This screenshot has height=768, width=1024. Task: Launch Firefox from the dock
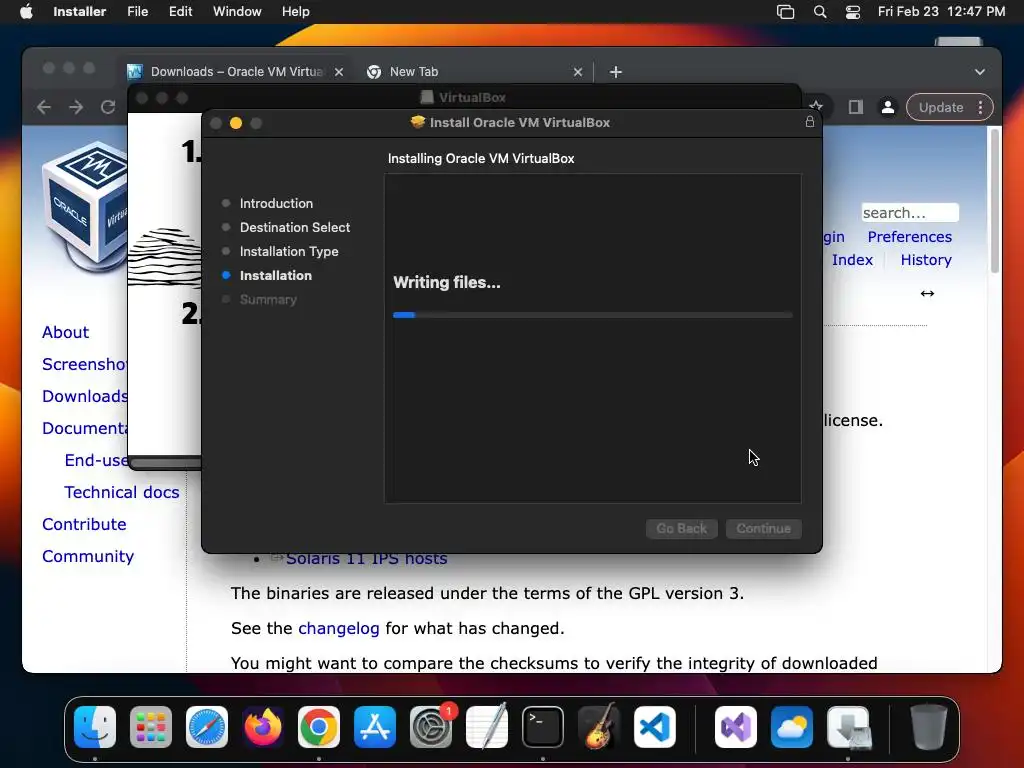(263, 727)
